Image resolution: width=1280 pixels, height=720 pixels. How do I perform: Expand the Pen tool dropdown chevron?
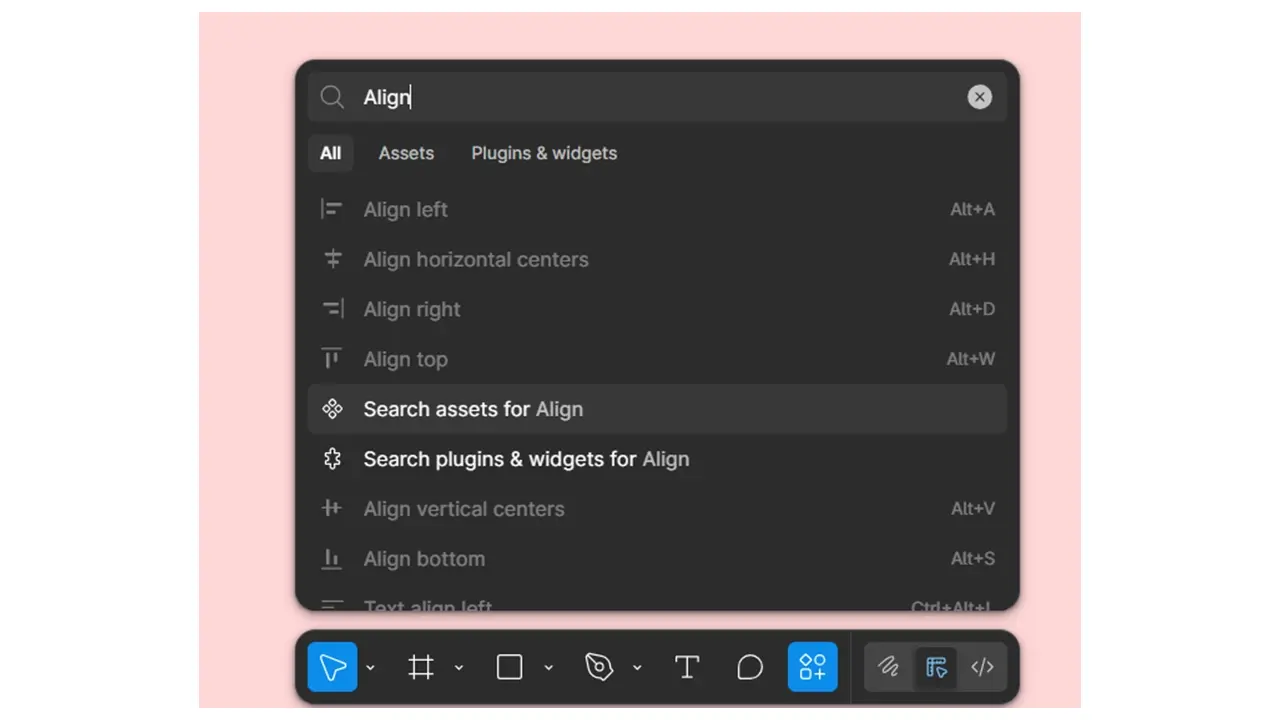point(637,668)
